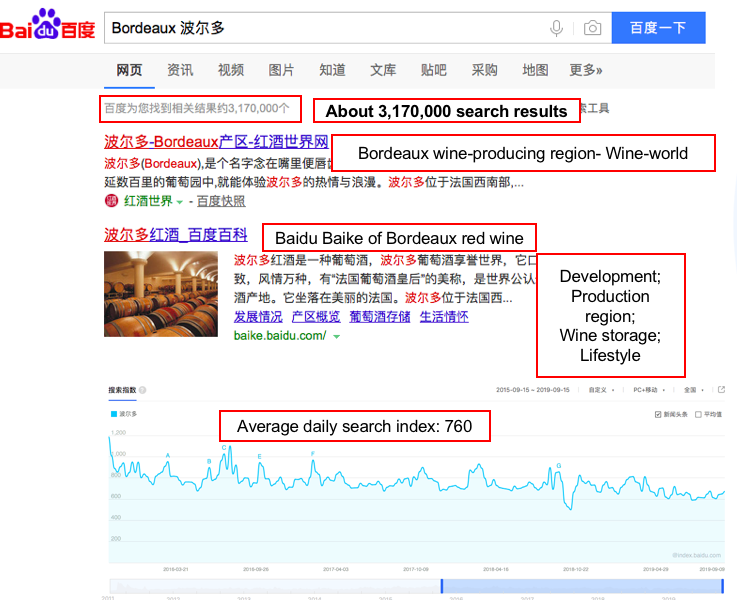
Task: Open the 发展情况 sublink
Action: pyautogui.click(x=258, y=317)
